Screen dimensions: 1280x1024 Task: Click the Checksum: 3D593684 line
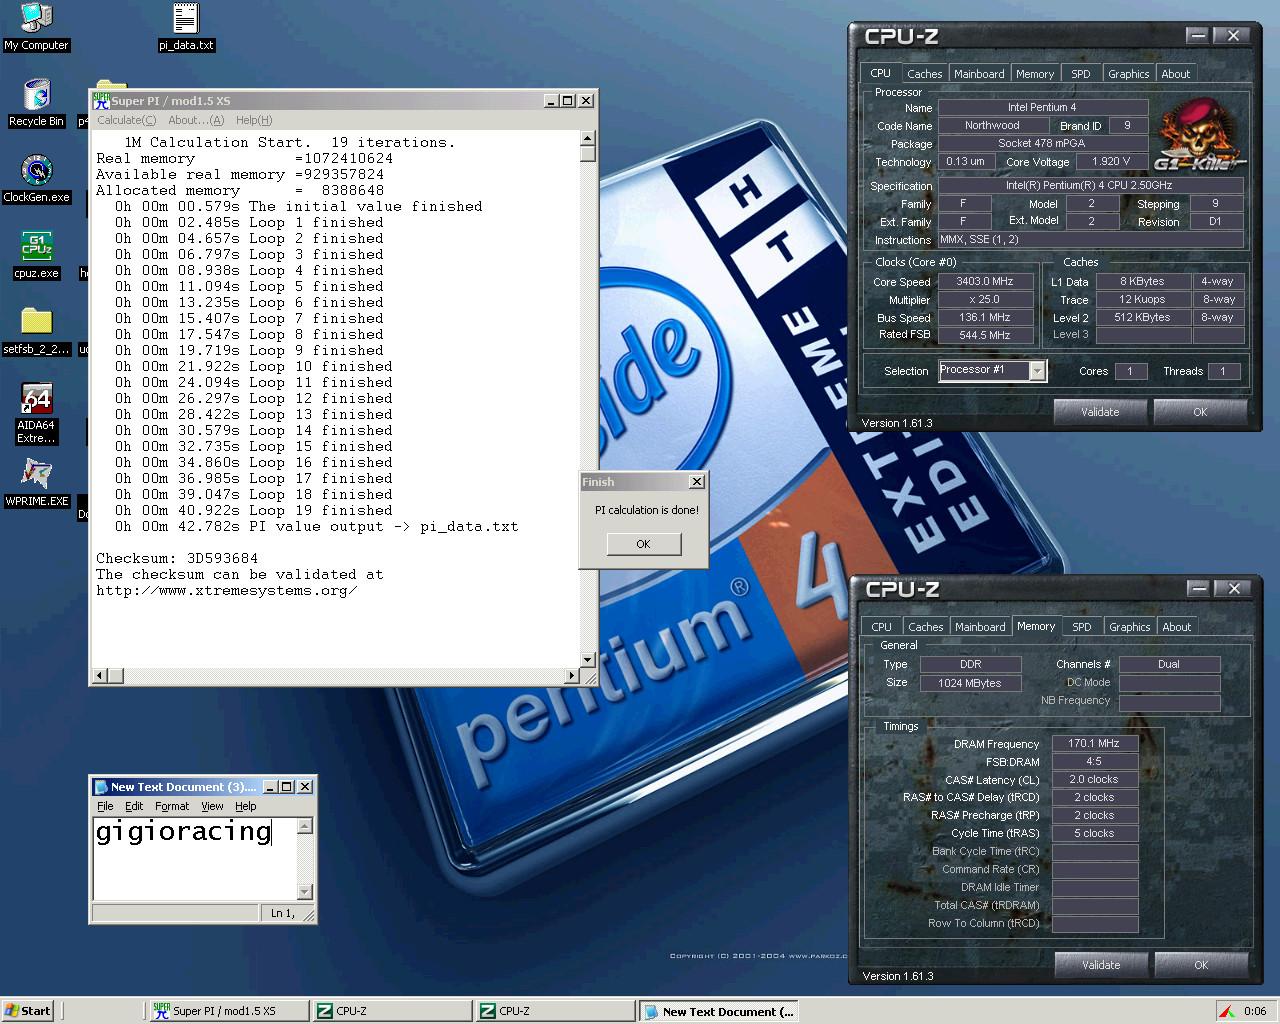pyautogui.click(x=177, y=558)
